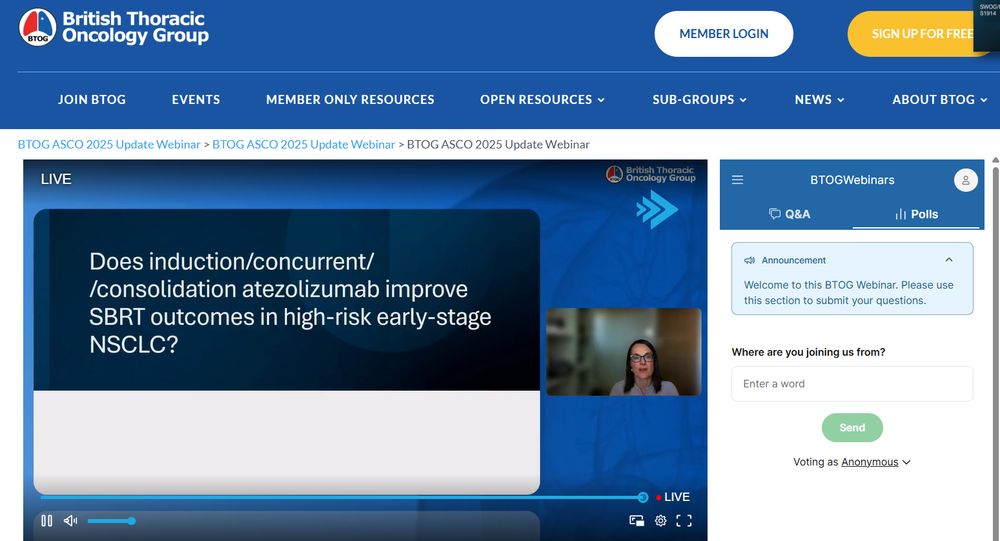Viewport: 1000px width, 541px height.
Task: Expand the Open Resources menu
Action: pyautogui.click(x=542, y=100)
